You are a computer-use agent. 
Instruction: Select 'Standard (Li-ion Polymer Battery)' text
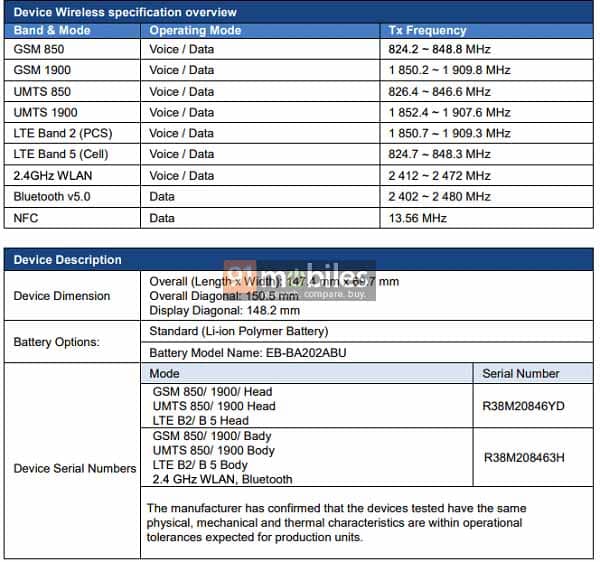(x=239, y=331)
